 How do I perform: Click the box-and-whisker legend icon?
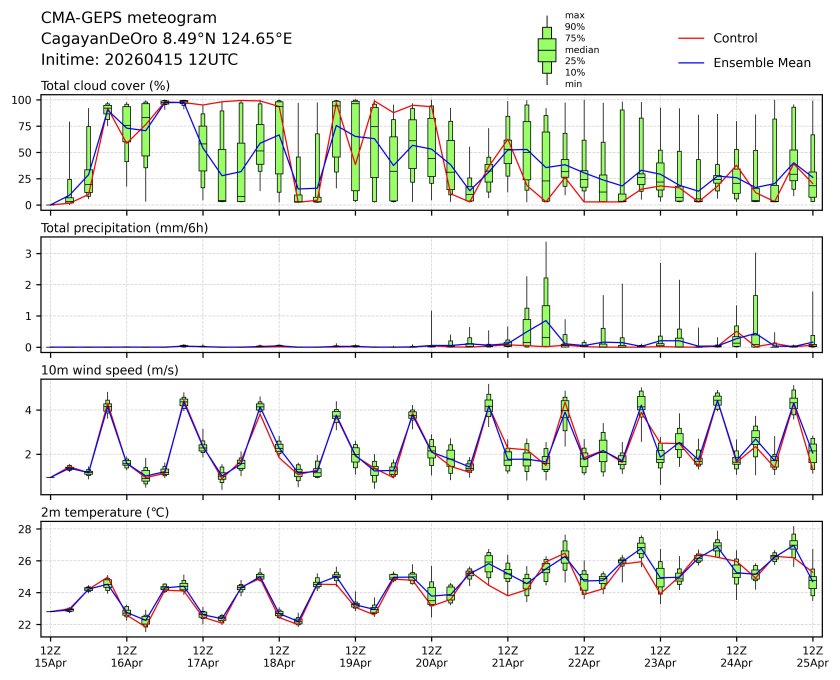(x=546, y=50)
